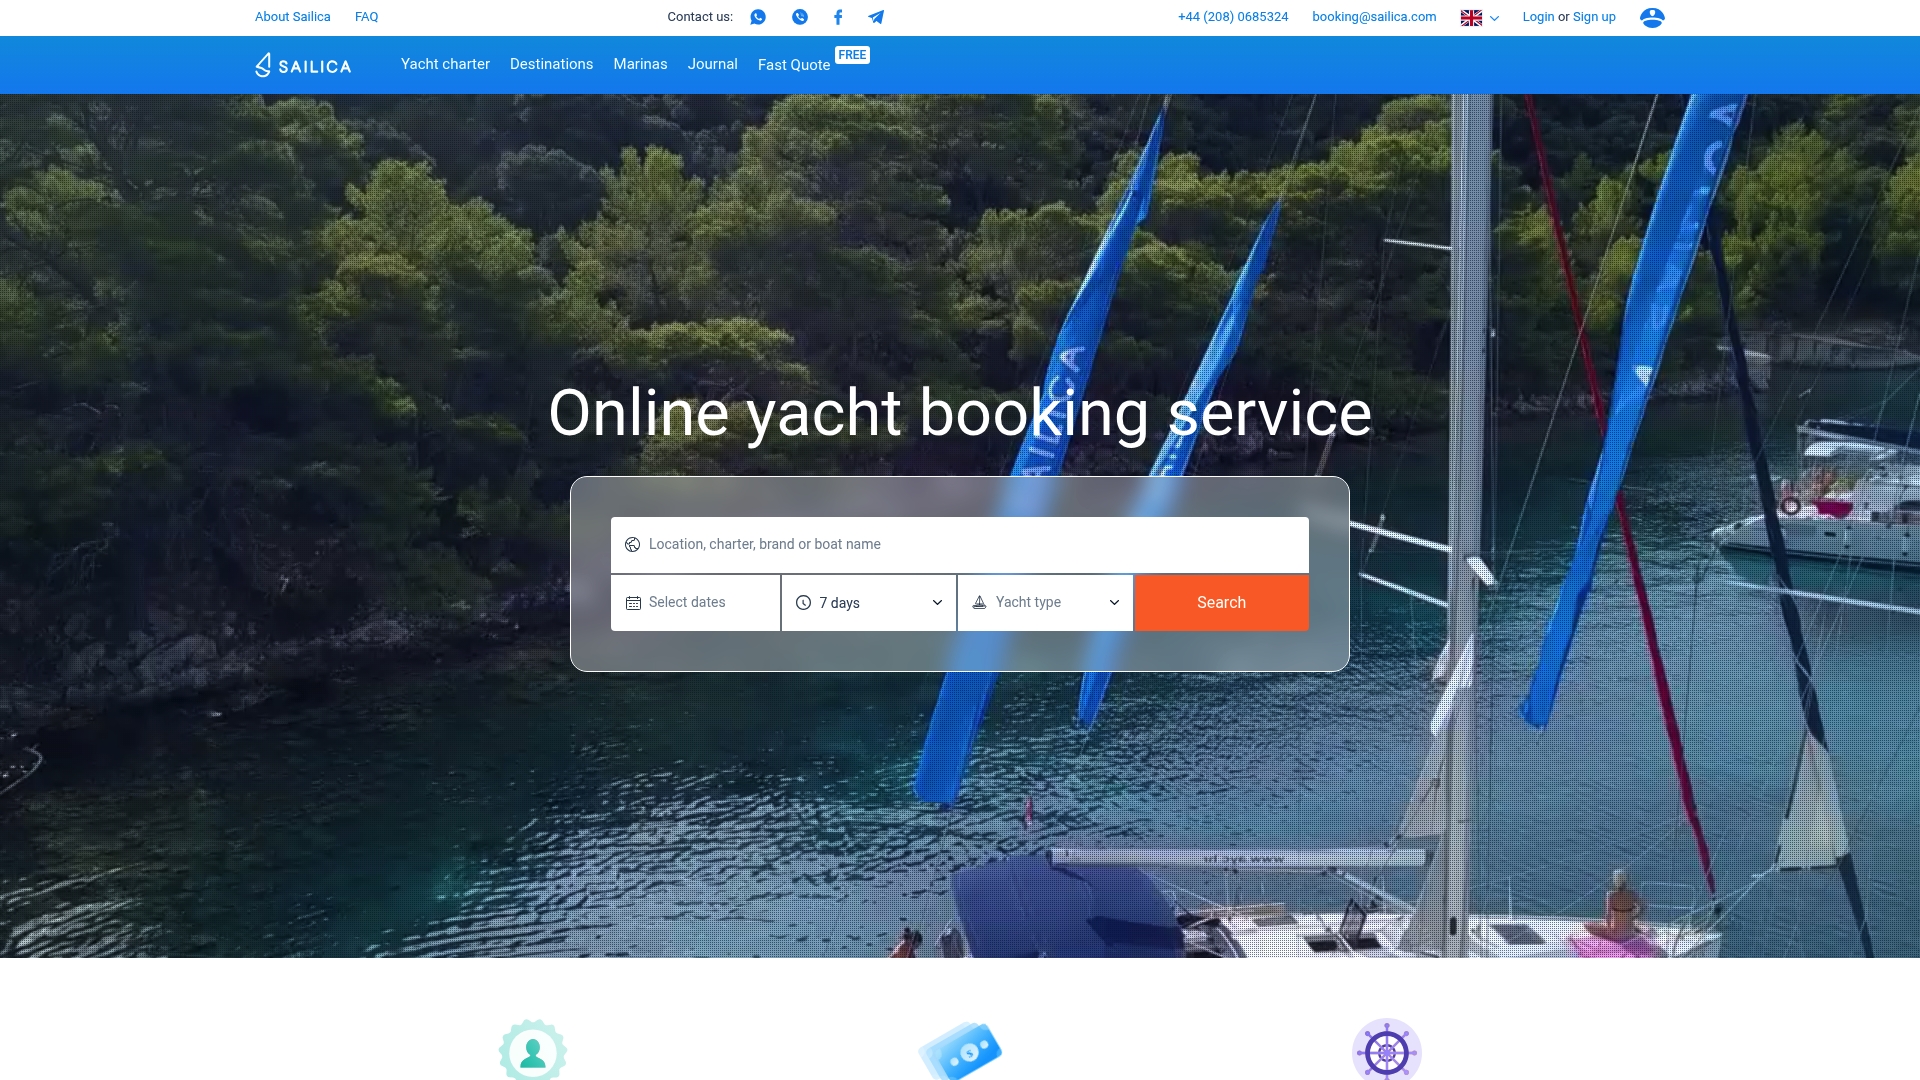Call the +44 (208) 0685324 number
The image size is (1920, 1080).
click(x=1233, y=17)
